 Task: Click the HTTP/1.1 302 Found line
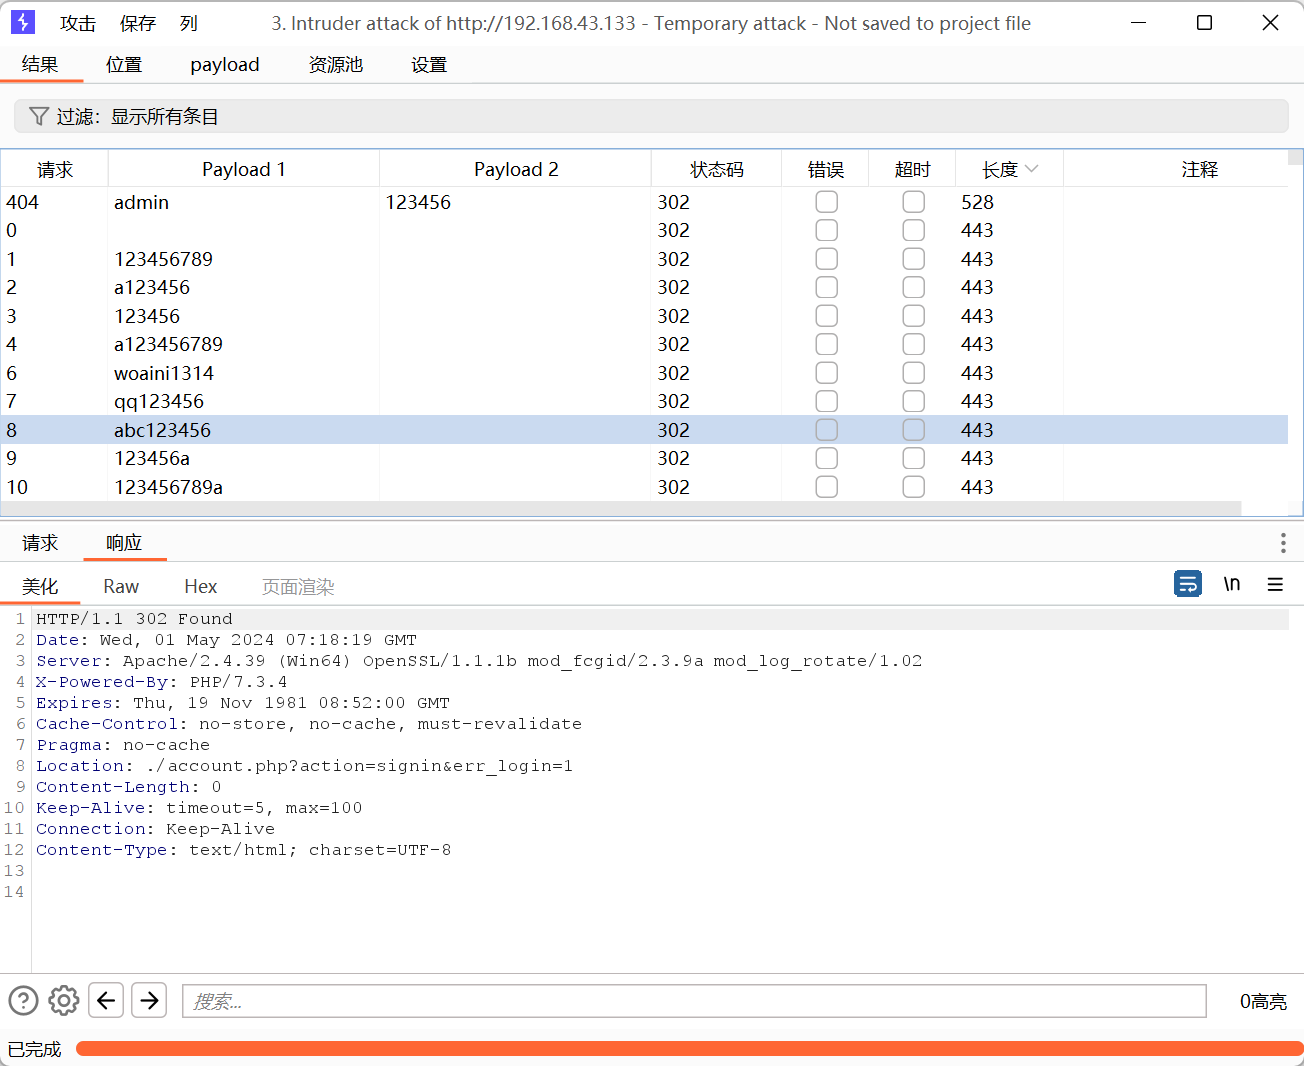(x=134, y=619)
